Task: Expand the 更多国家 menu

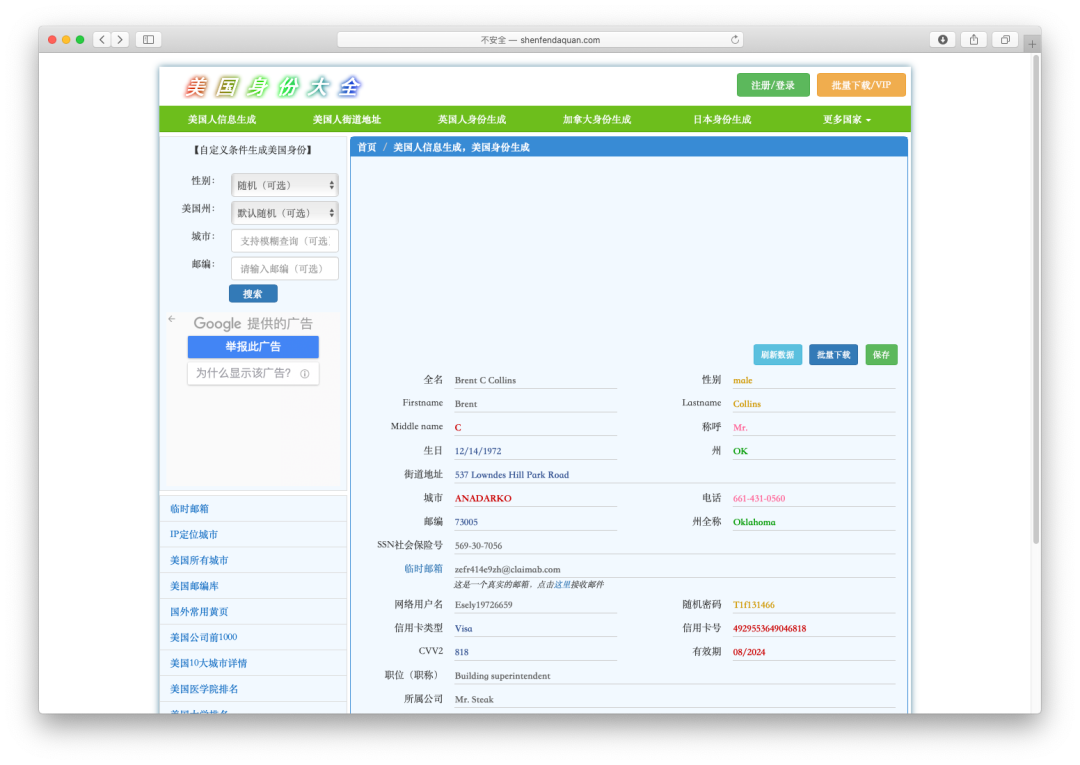Action: 847,119
